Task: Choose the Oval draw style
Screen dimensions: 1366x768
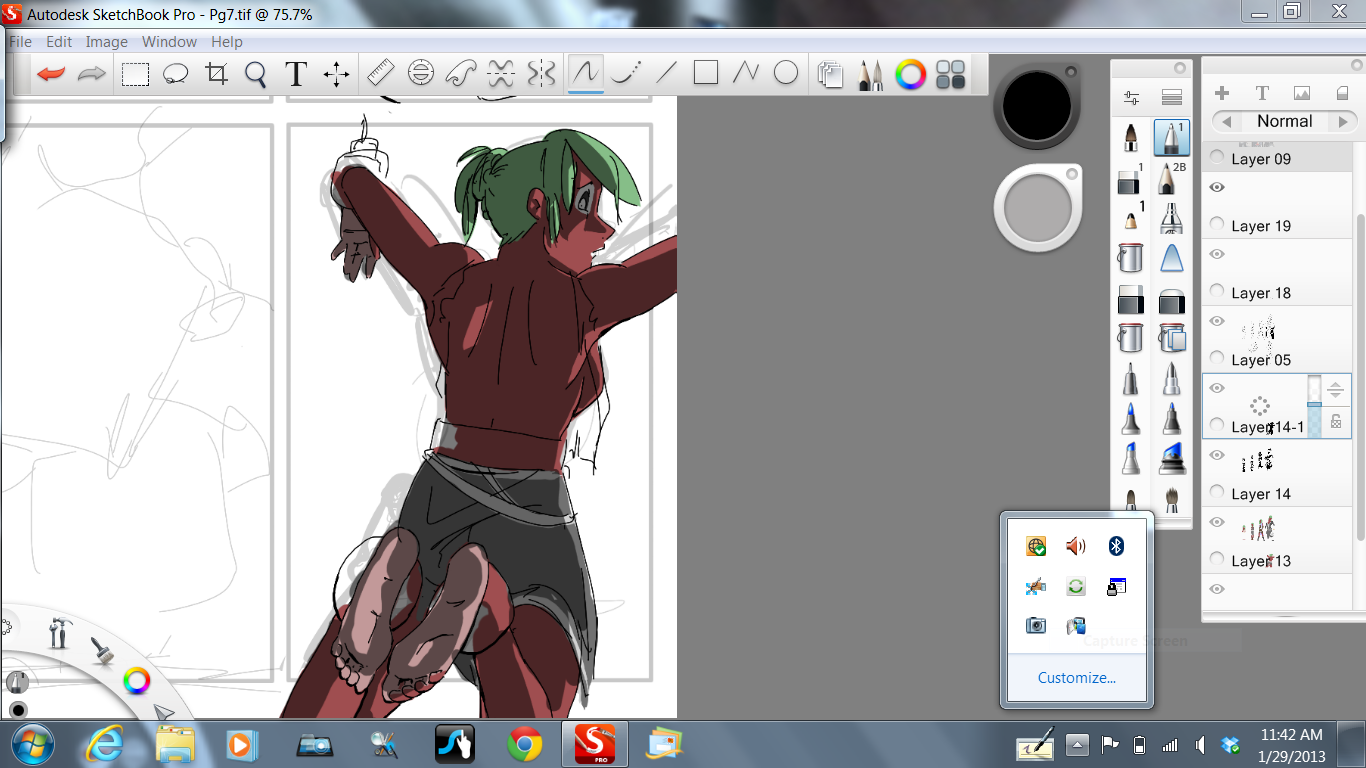Action: pos(787,73)
